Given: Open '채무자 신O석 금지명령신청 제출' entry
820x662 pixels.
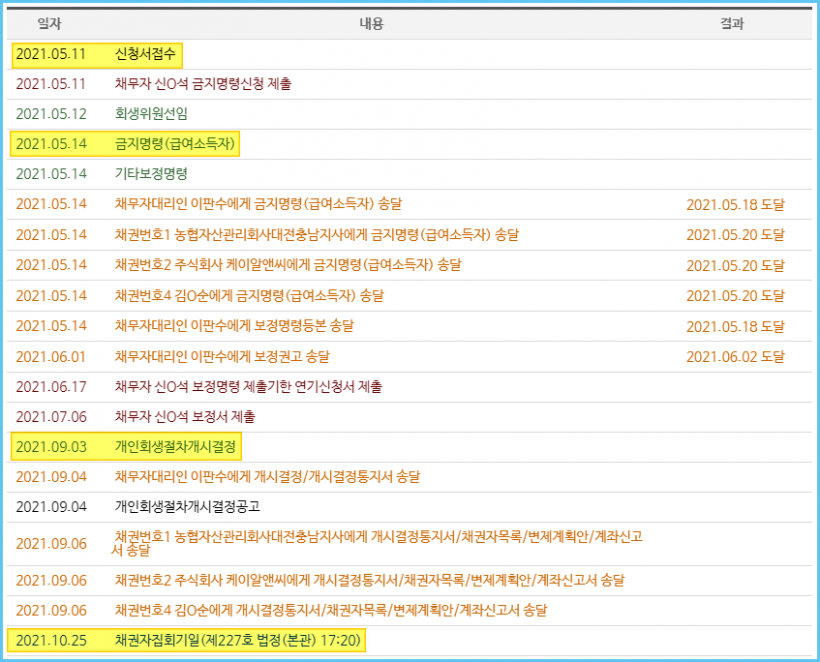Looking at the screenshot, I should coord(203,84).
